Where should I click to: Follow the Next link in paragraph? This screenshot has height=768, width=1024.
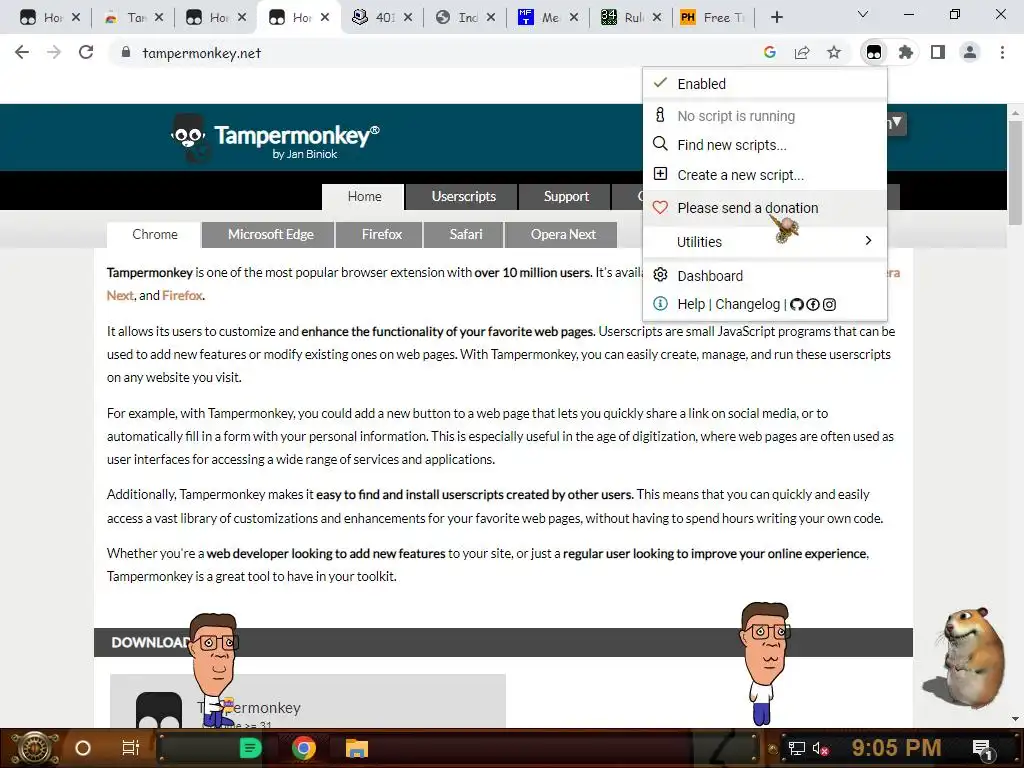pos(120,295)
